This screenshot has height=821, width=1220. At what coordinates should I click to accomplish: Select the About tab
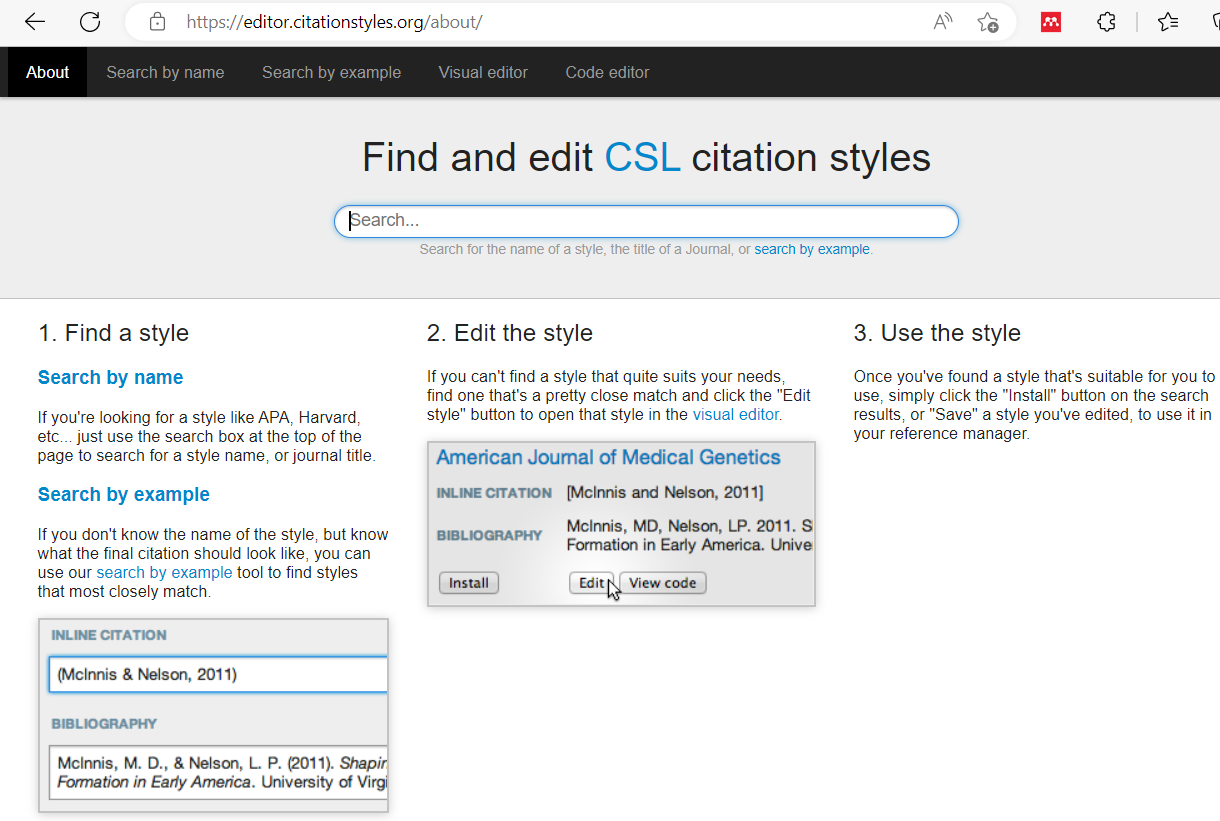pos(47,71)
